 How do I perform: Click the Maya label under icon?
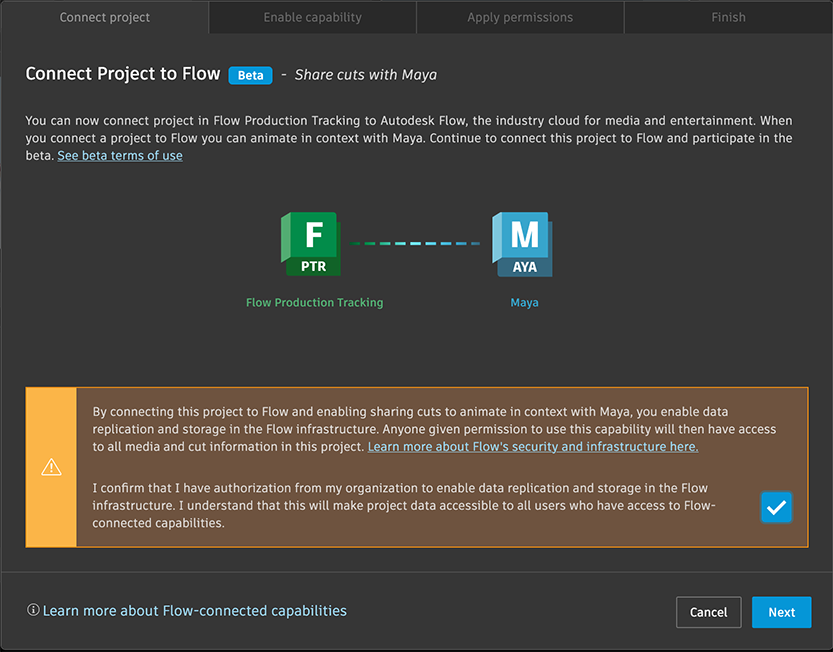coord(524,302)
